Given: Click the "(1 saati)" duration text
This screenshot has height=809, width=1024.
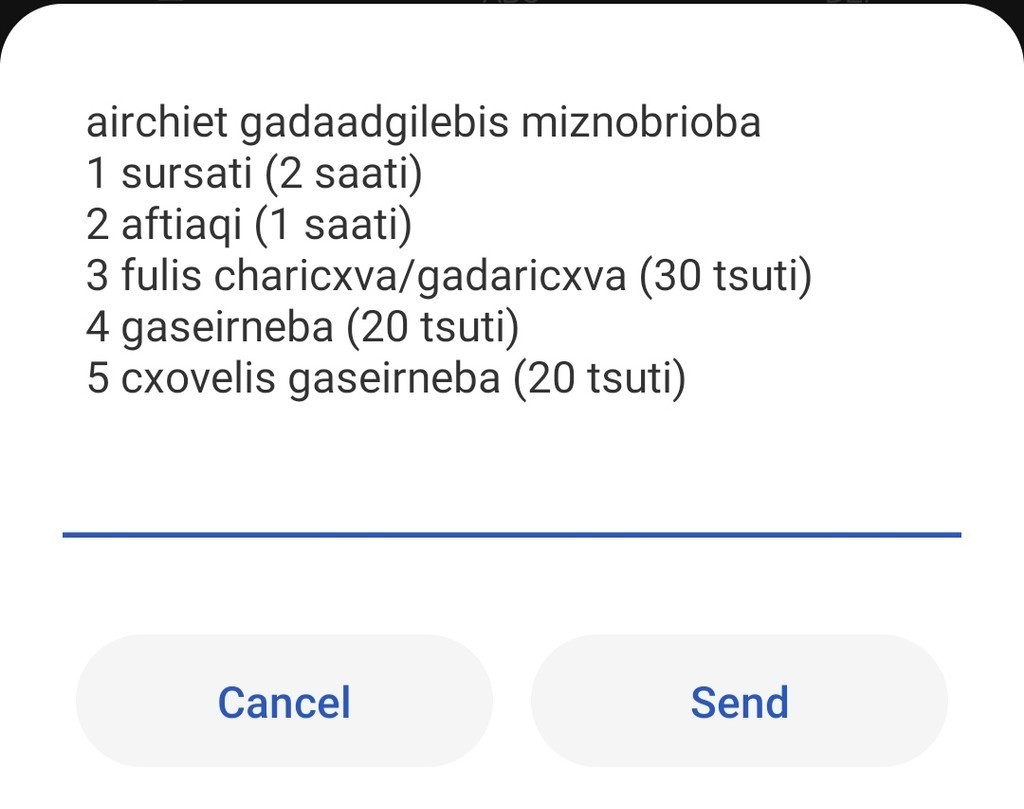Looking at the screenshot, I should pyautogui.click(x=333, y=226).
